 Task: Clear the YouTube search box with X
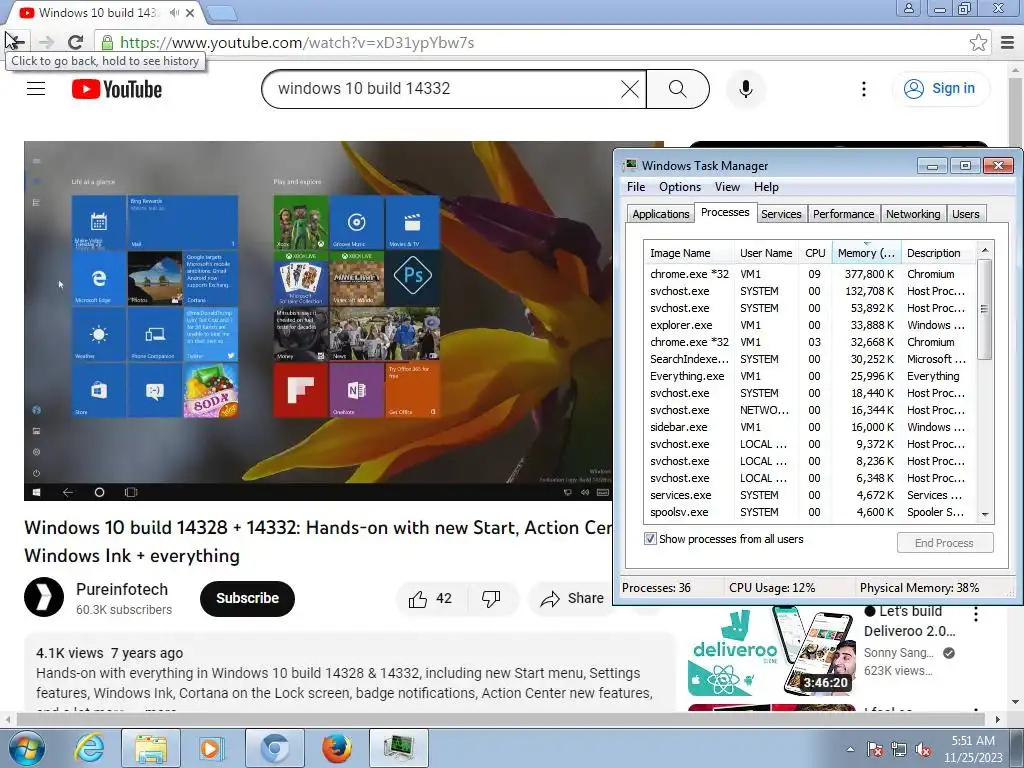(630, 89)
